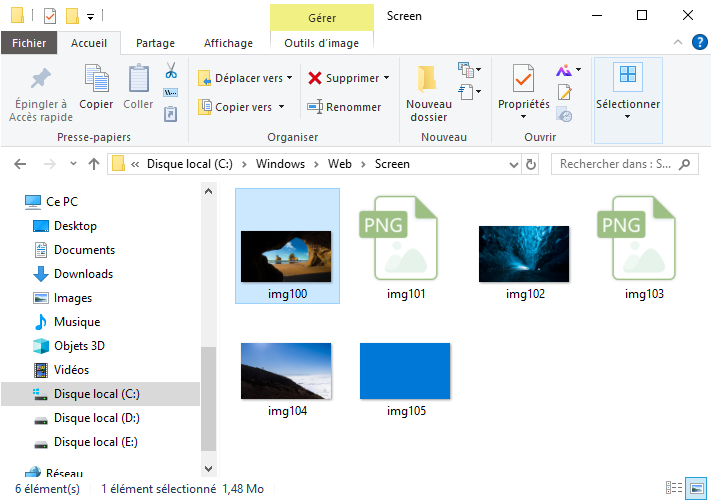Open the Affichage ribbon tab
712x501 pixels.
pos(228,43)
